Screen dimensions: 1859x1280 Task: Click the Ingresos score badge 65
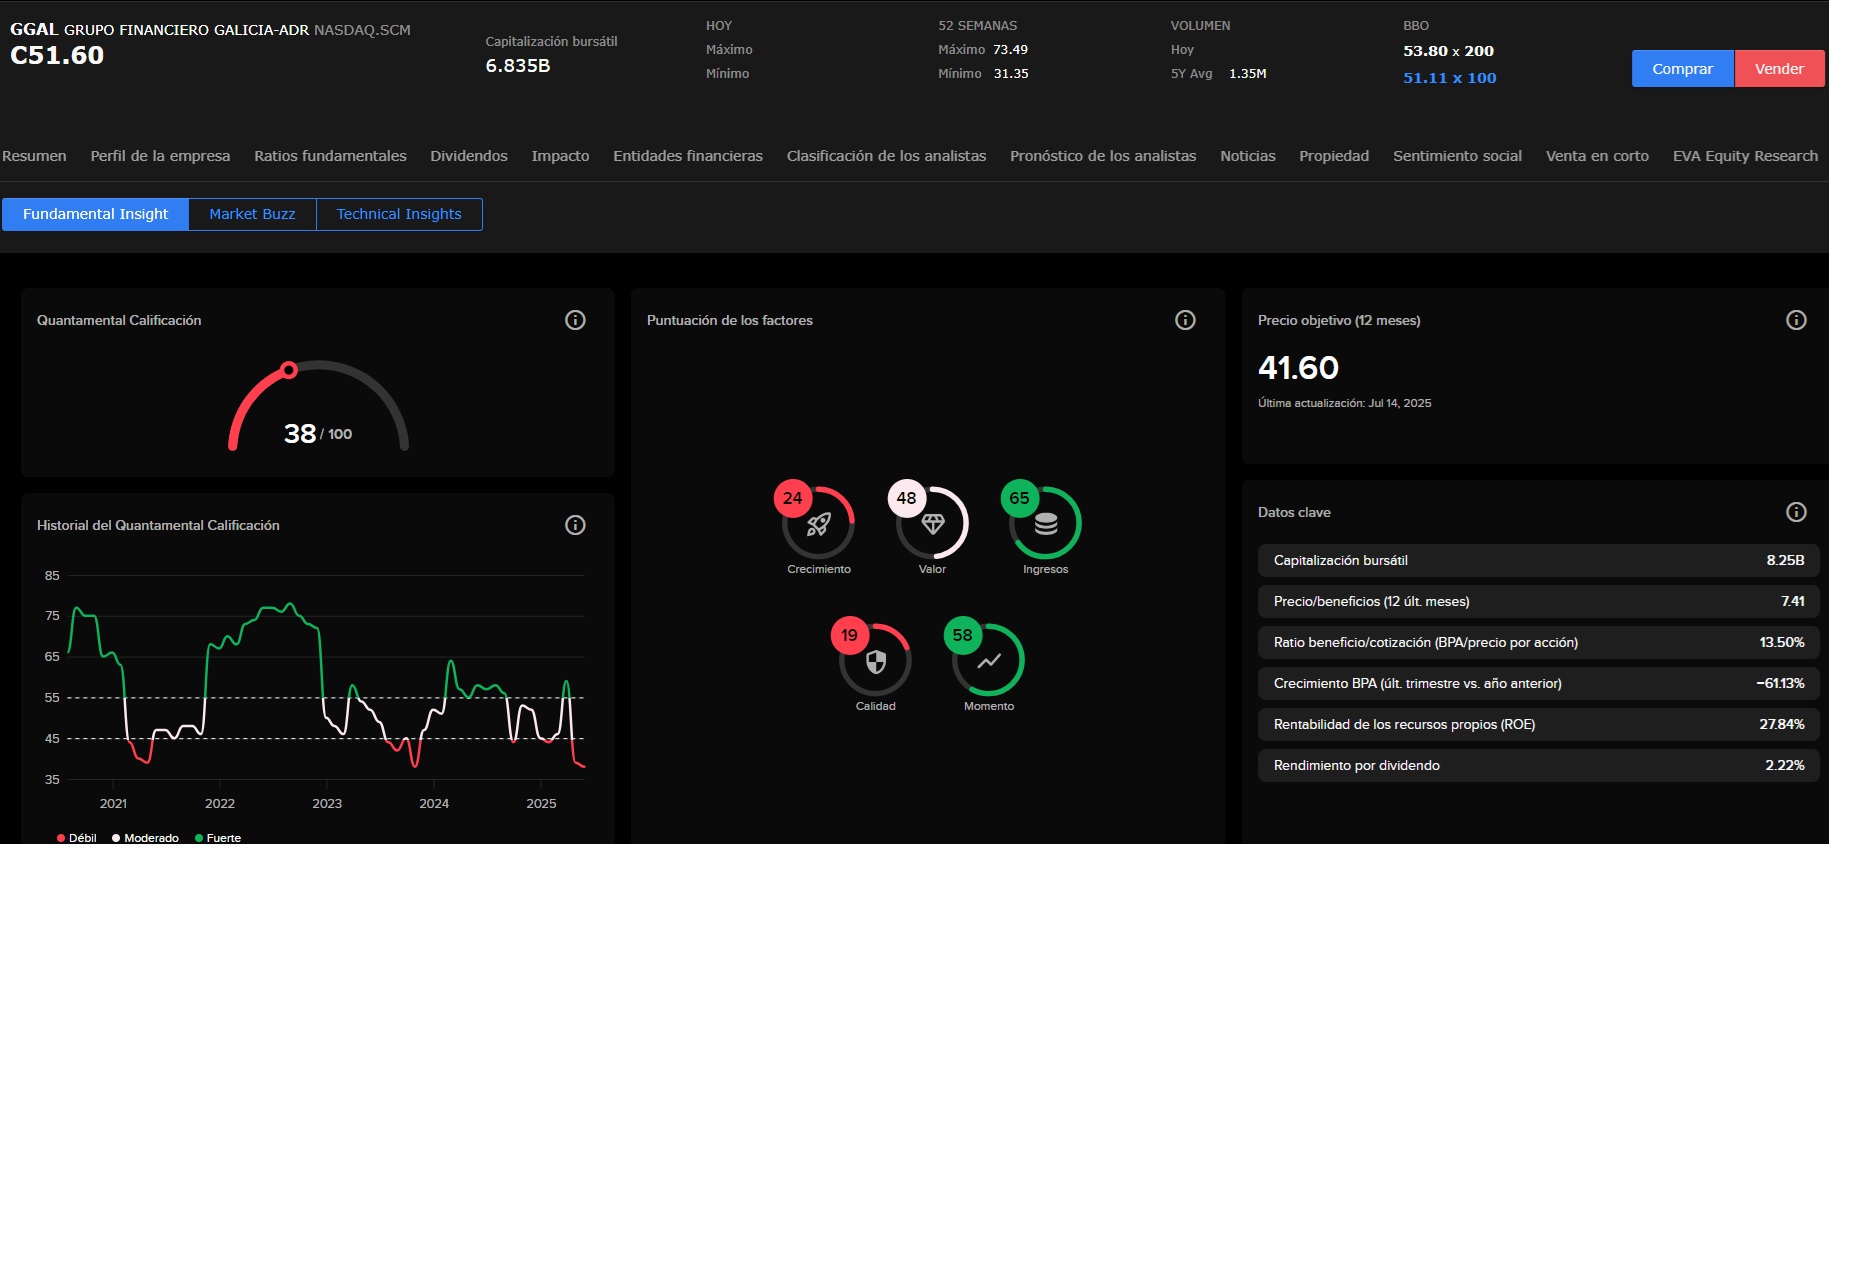1019,498
